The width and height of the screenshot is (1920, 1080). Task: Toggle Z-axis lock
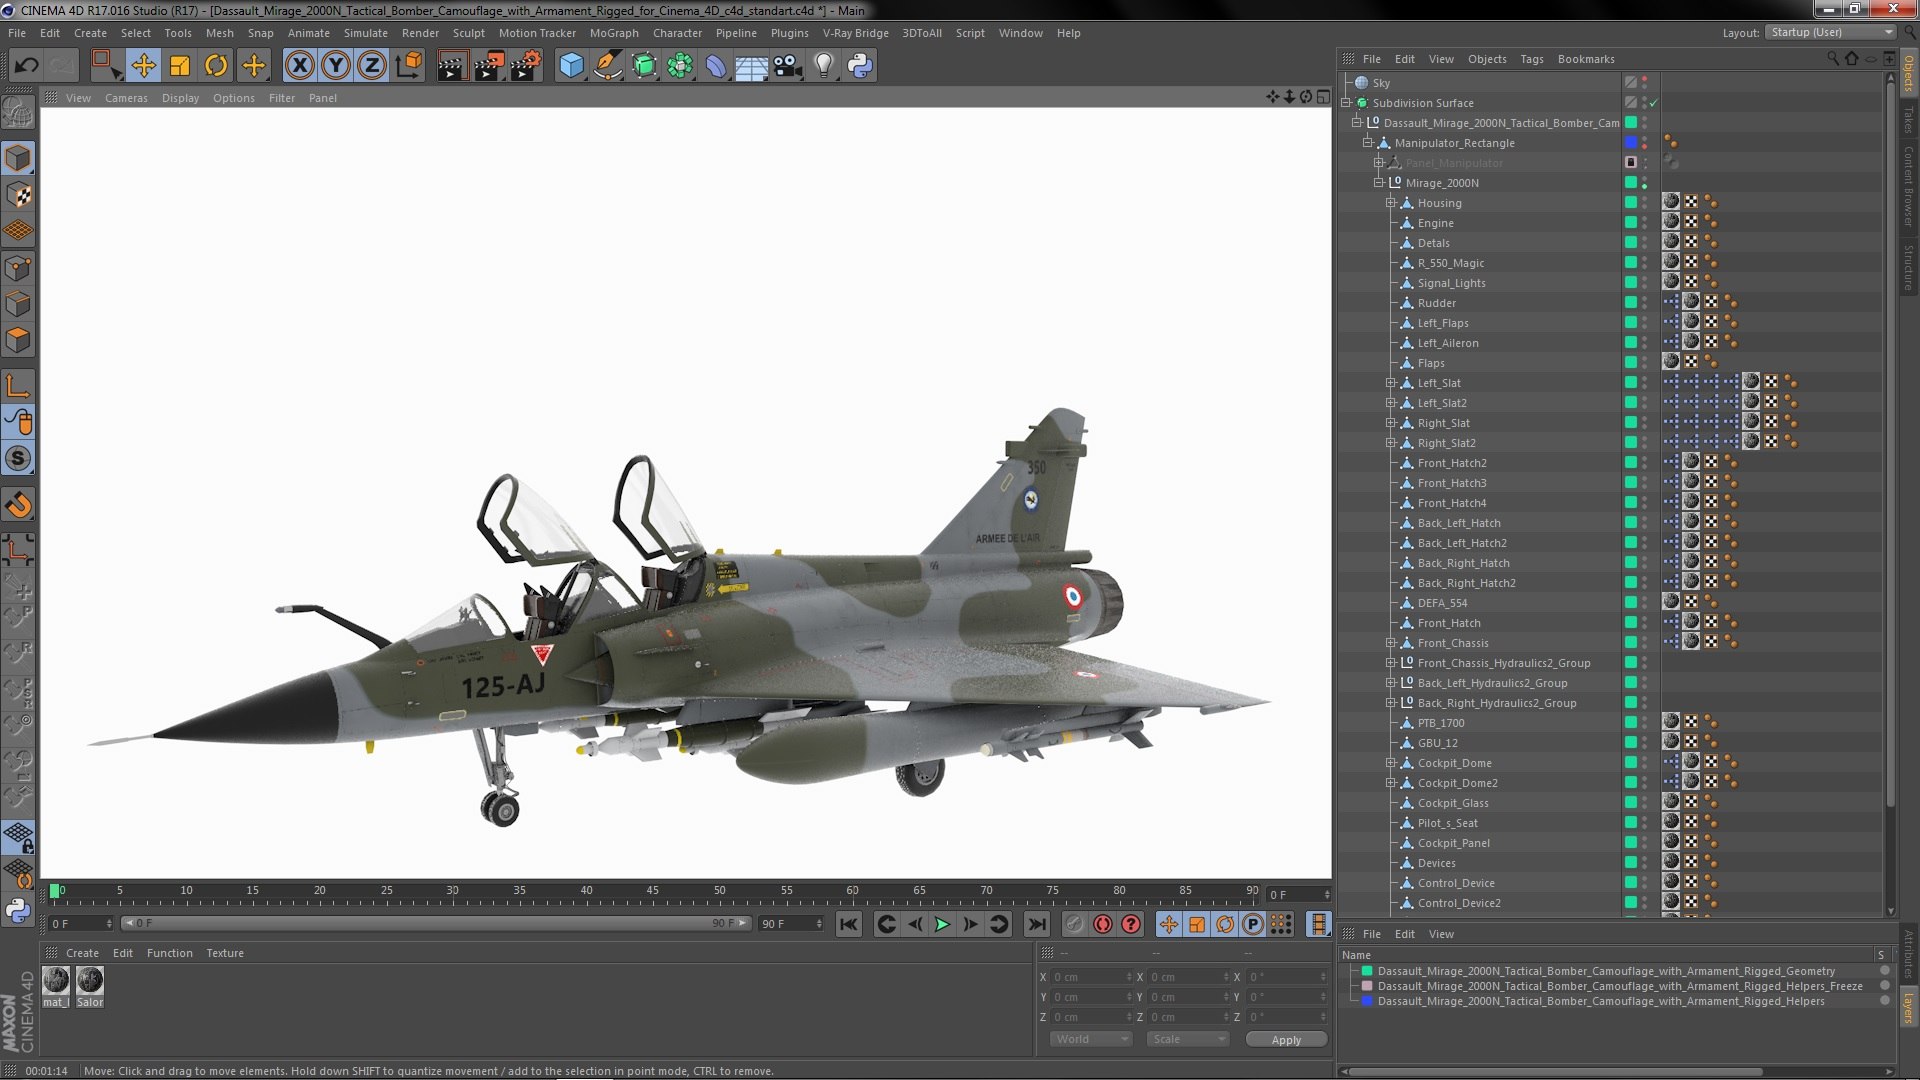tap(372, 66)
